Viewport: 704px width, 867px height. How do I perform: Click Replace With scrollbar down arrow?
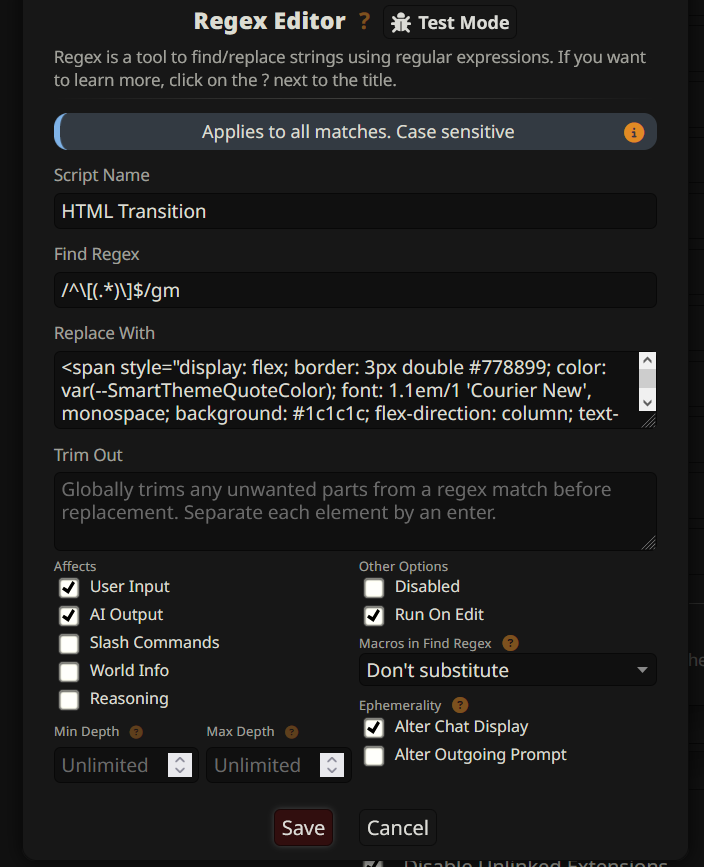click(x=647, y=403)
